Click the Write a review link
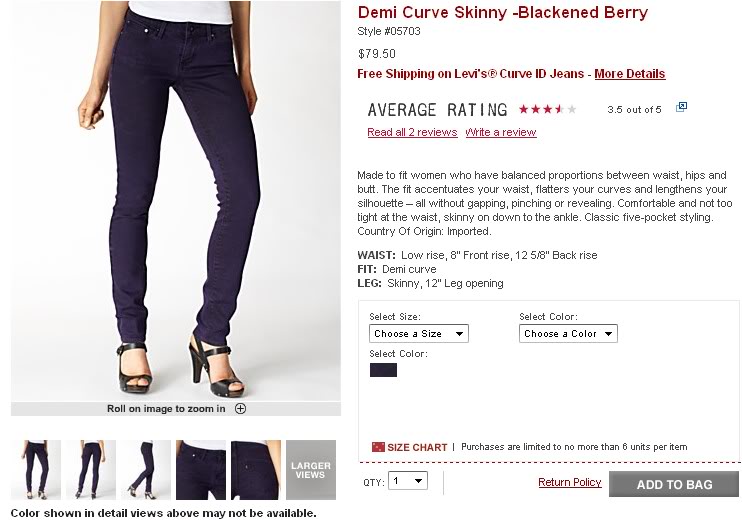Image resolution: width=742 pixels, height=524 pixels. [x=501, y=132]
